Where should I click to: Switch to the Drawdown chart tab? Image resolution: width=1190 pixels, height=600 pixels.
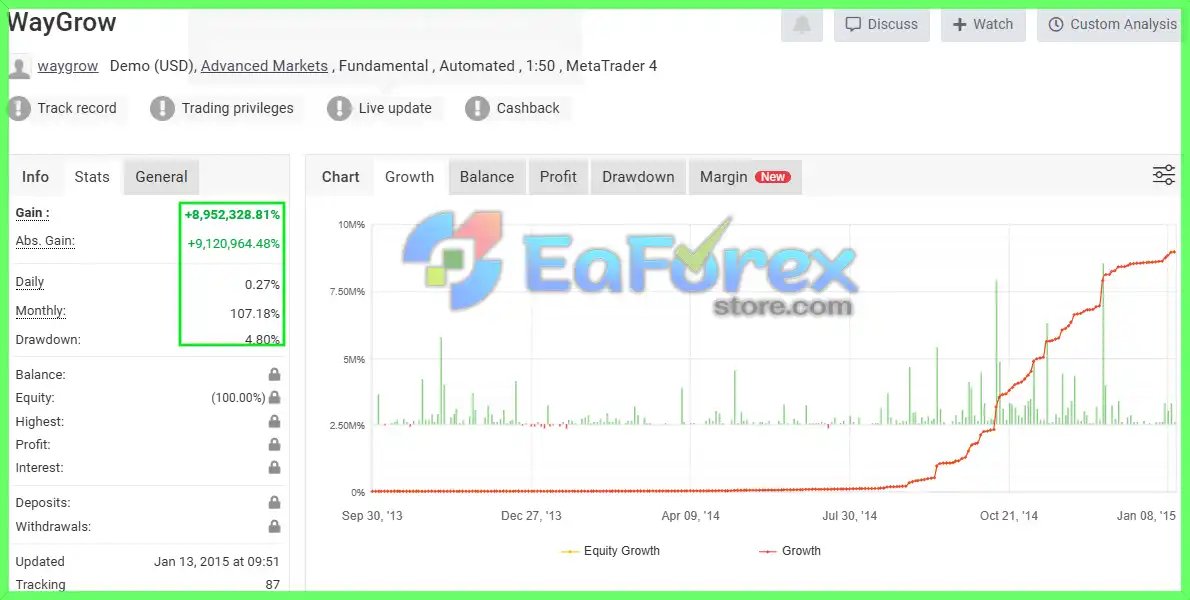(x=638, y=177)
